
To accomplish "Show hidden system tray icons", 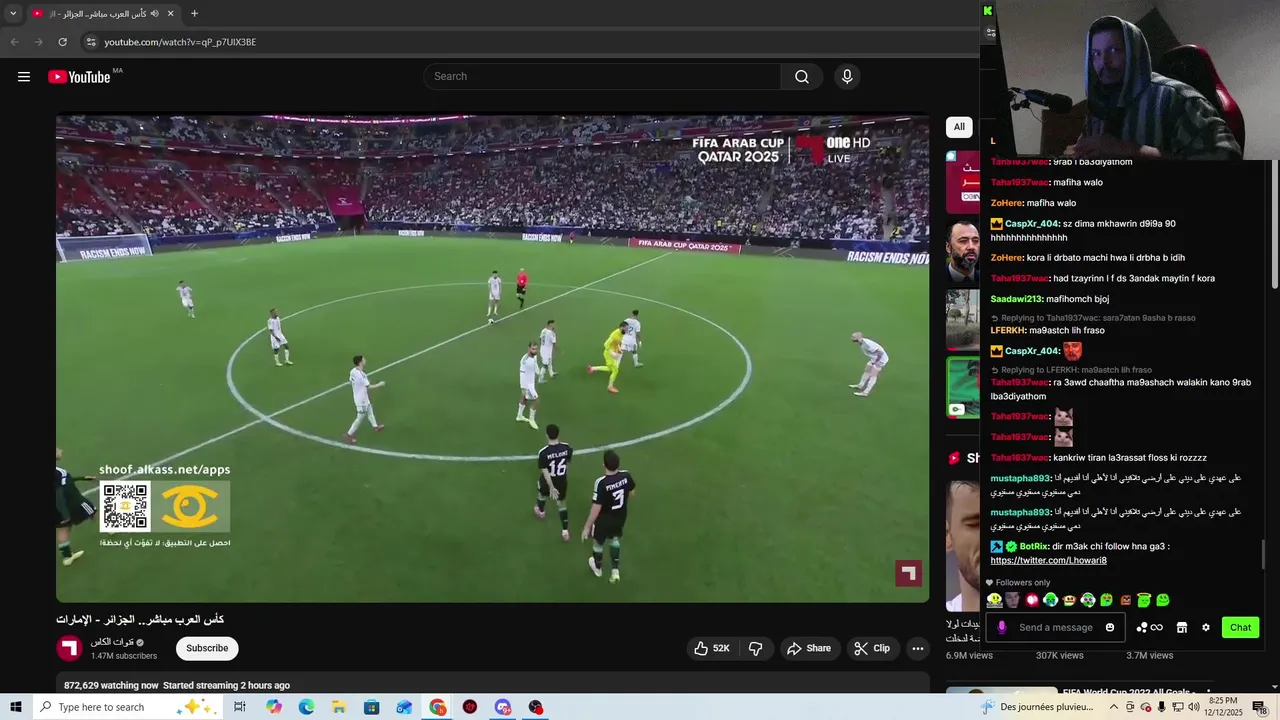I will coord(1114,707).
